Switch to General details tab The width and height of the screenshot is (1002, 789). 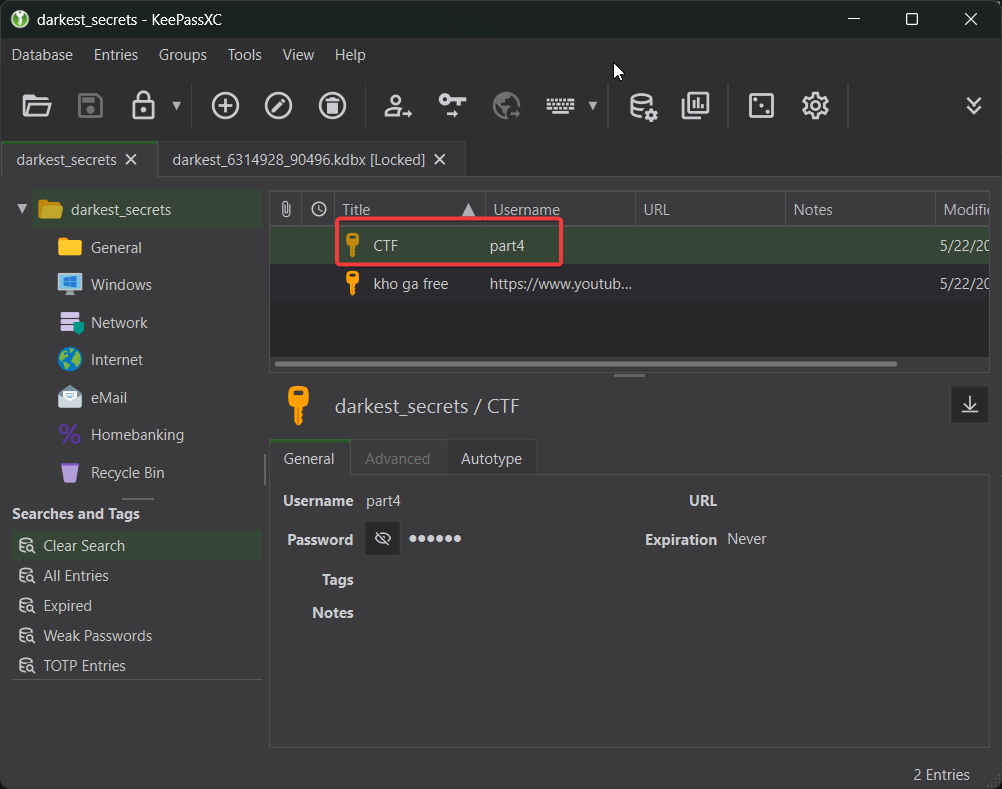309,459
